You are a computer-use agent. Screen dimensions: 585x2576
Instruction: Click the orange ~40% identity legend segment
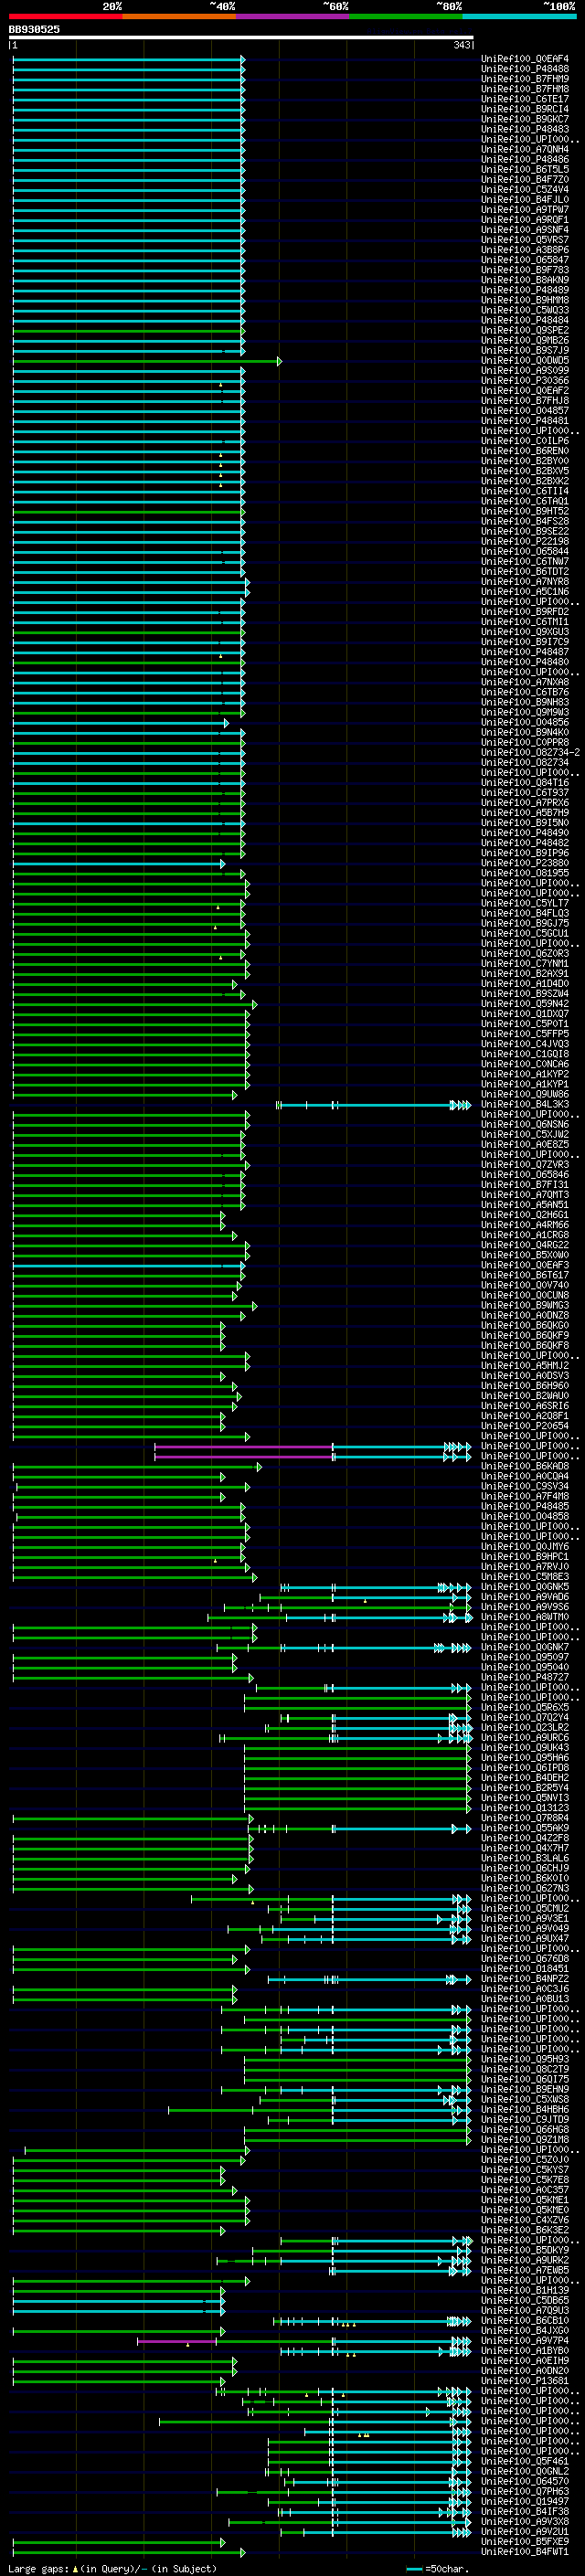pyautogui.click(x=179, y=16)
